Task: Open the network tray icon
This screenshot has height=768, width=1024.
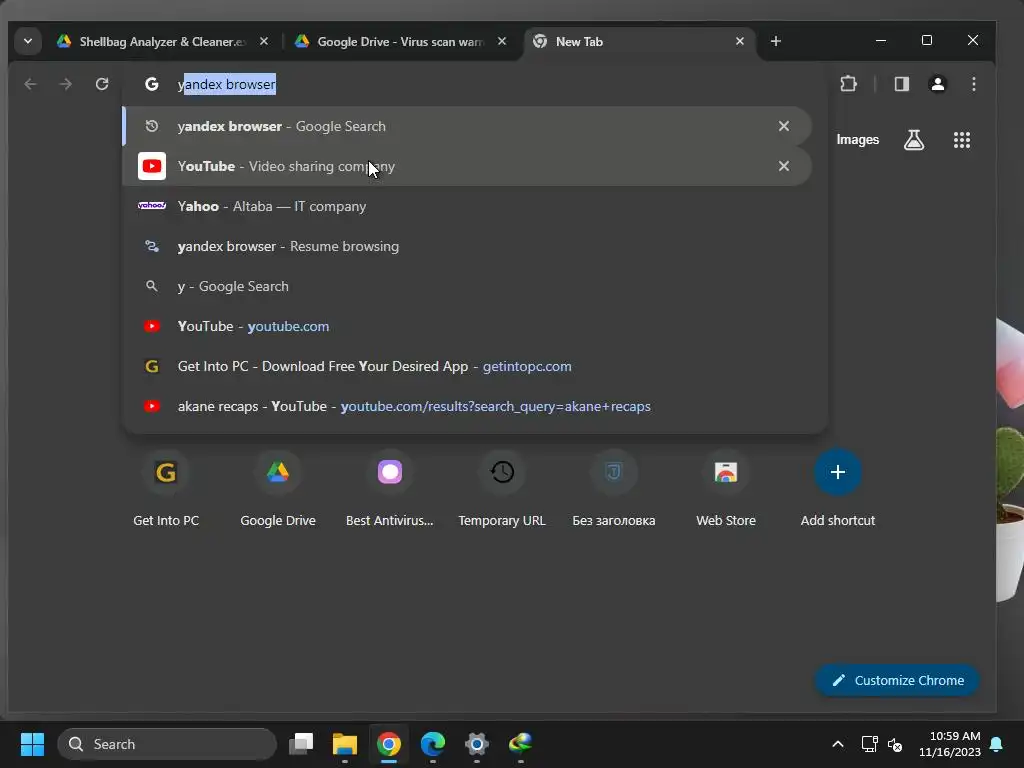Action: pos(869,744)
